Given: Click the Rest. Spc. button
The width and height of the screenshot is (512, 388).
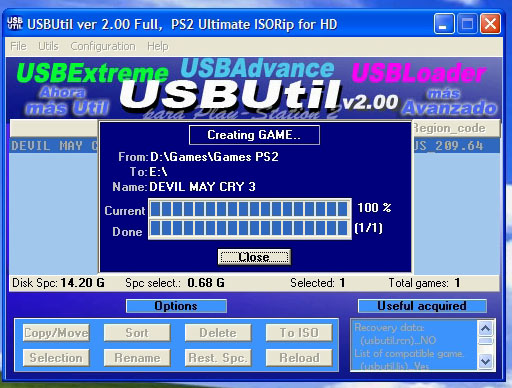Looking at the screenshot, I should coord(218,358).
